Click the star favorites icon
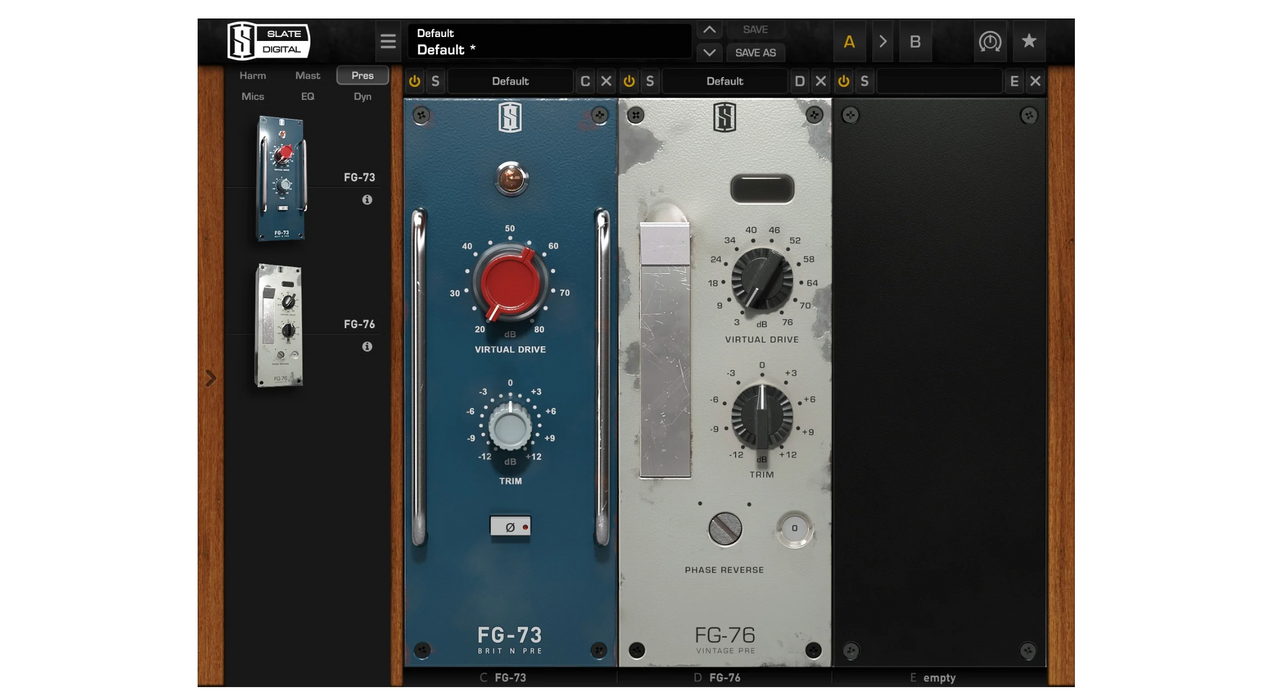Image resolution: width=1277 pixels, height=700 pixels. (1029, 42)
